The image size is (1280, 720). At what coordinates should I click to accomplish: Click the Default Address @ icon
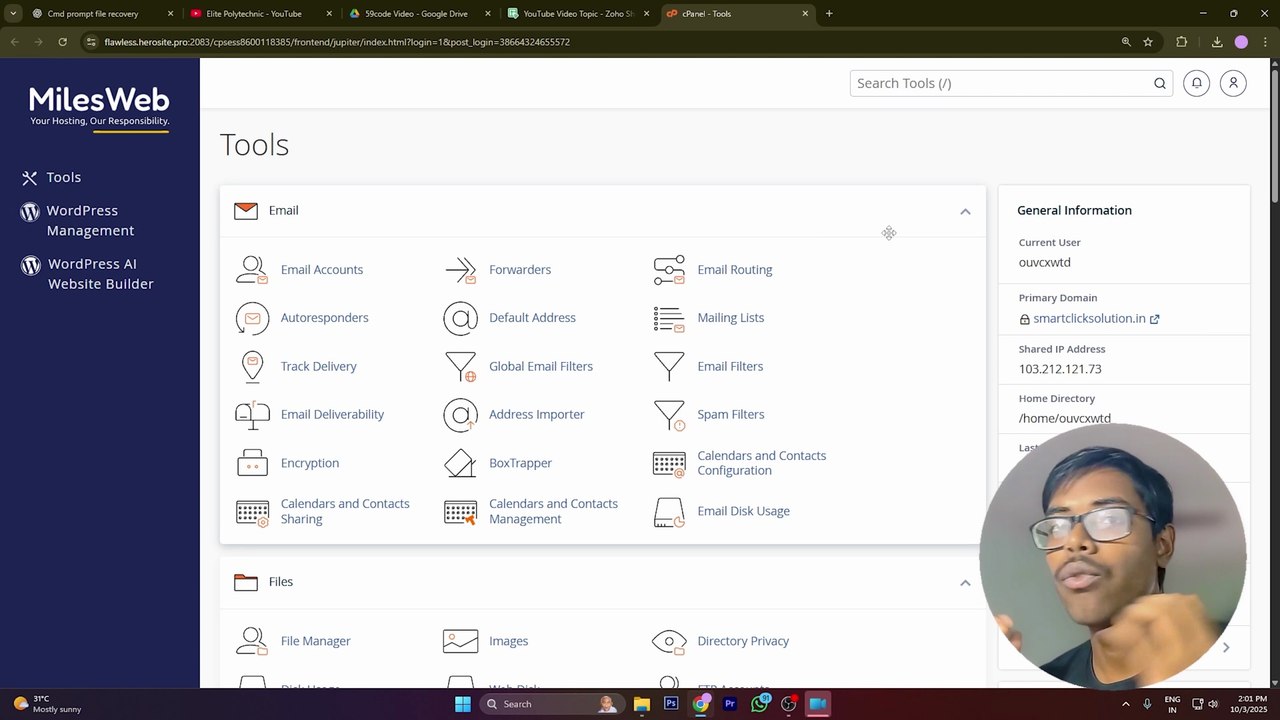click(460, 318)
